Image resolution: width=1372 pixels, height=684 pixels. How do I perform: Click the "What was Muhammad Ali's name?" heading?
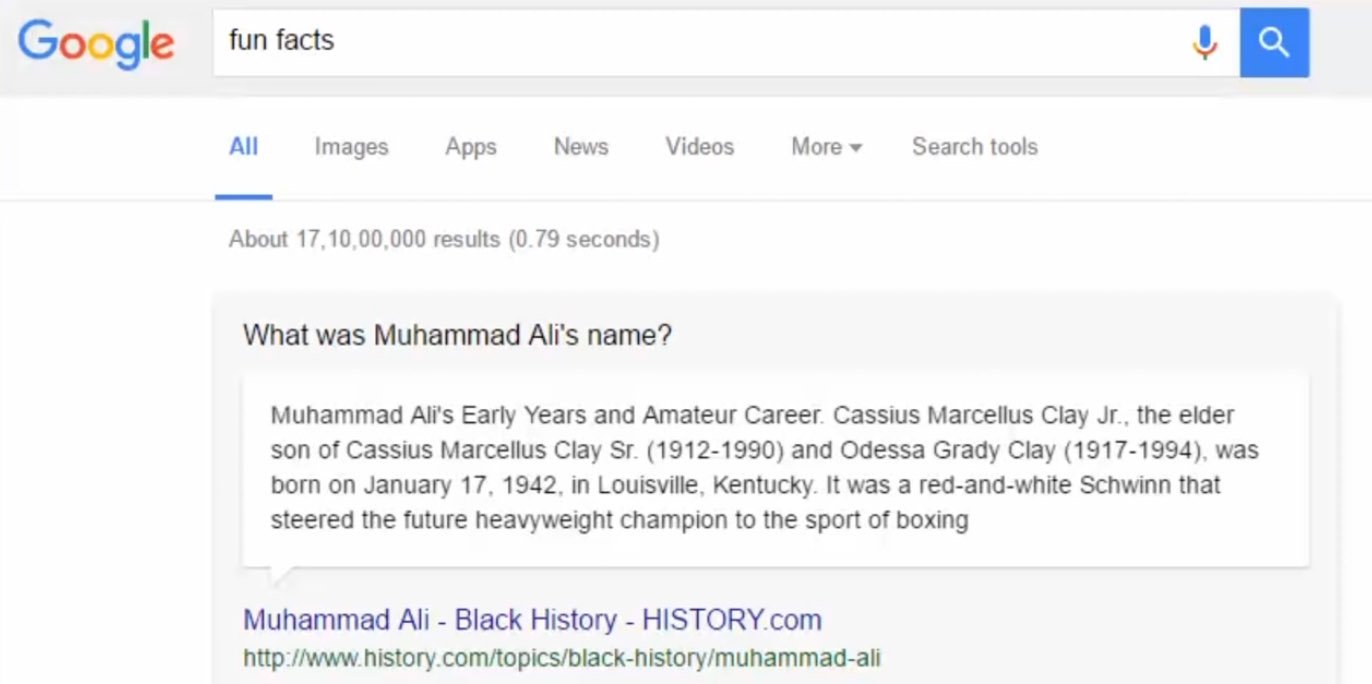pyautogui.click(x=457, y=335)
